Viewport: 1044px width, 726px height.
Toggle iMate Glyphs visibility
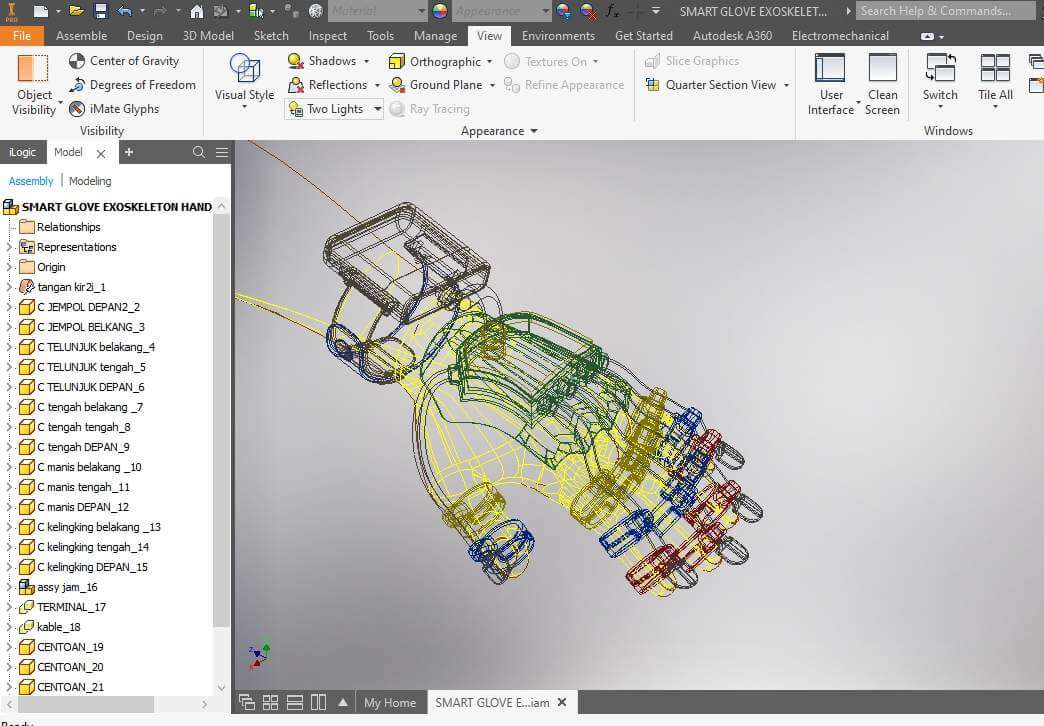[114, 109]
